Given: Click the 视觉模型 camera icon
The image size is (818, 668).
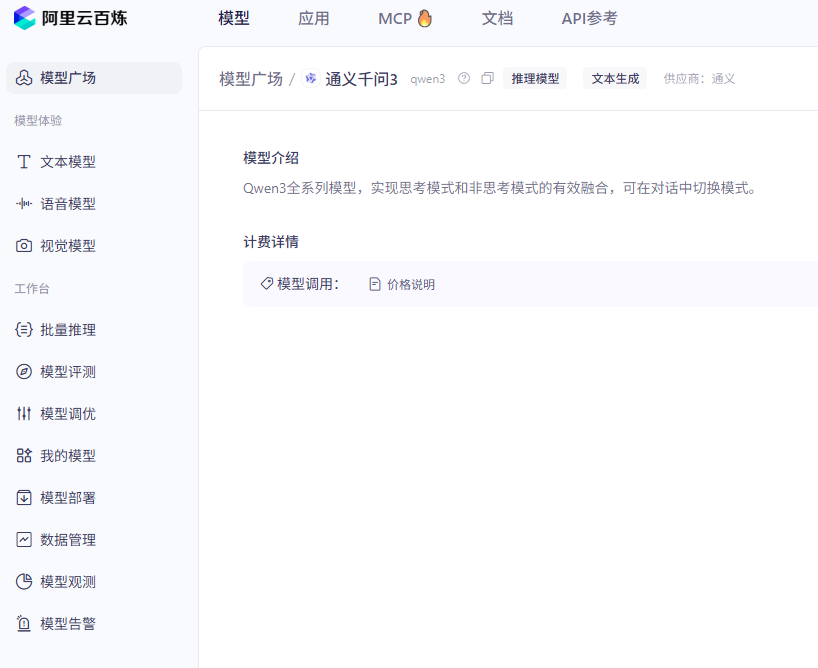Looking at the screenshot, I should pyautogui.click(x=24, y=246).
